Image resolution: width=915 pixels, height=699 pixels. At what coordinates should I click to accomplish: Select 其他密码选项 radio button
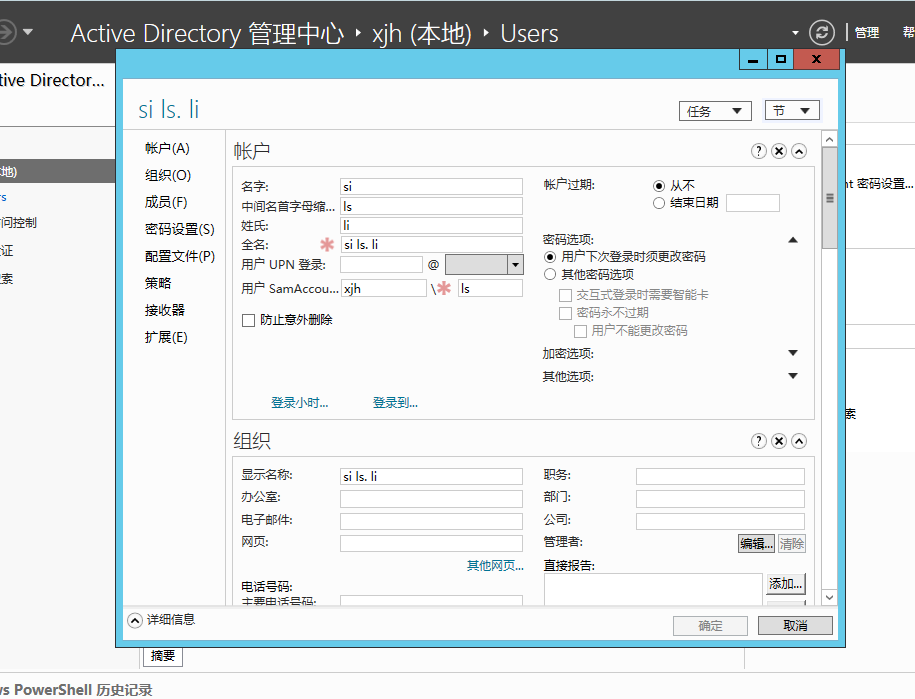click(x=550, y=274)
